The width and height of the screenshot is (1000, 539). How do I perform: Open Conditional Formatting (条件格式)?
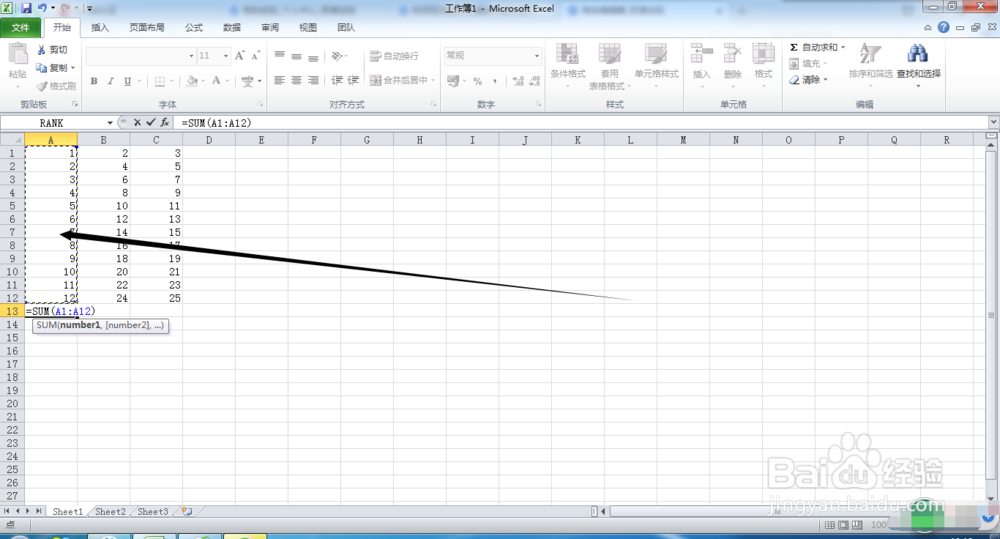point(568,66)
